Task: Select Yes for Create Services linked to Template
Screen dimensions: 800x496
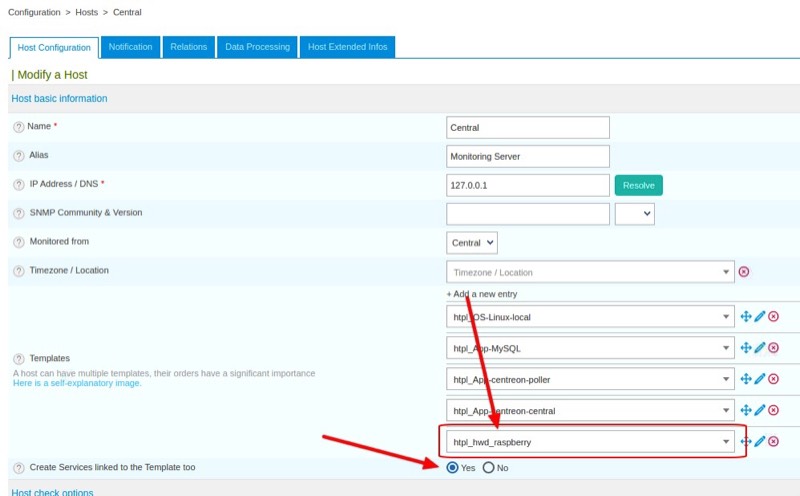Action: tap(453, 467)
